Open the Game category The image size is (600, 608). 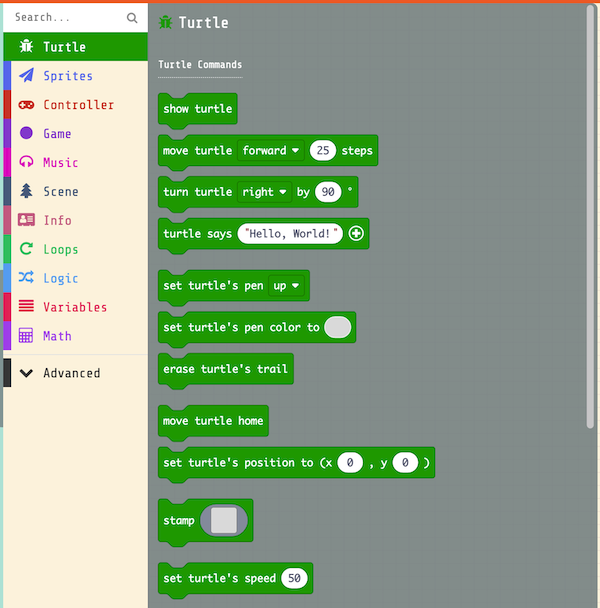tap(76, 133)
